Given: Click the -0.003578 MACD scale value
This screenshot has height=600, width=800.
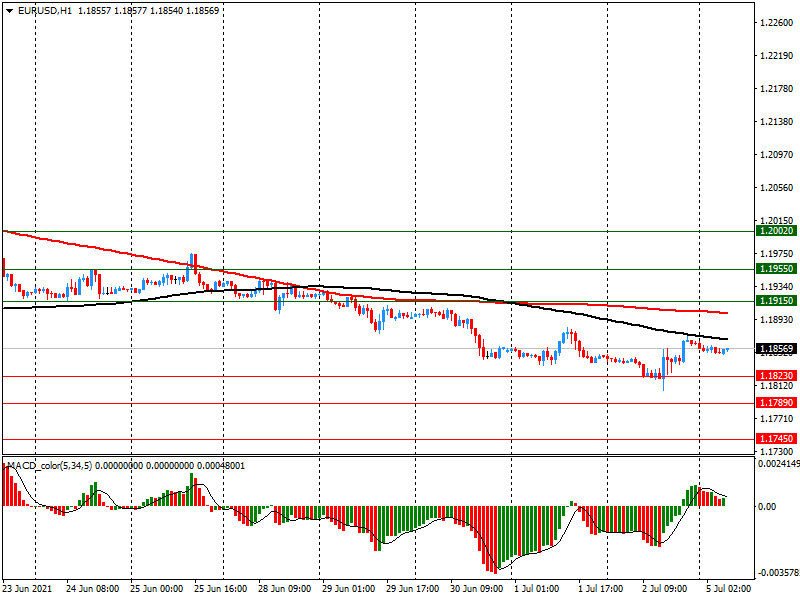Looking at the screenshot, I should 776,574.
